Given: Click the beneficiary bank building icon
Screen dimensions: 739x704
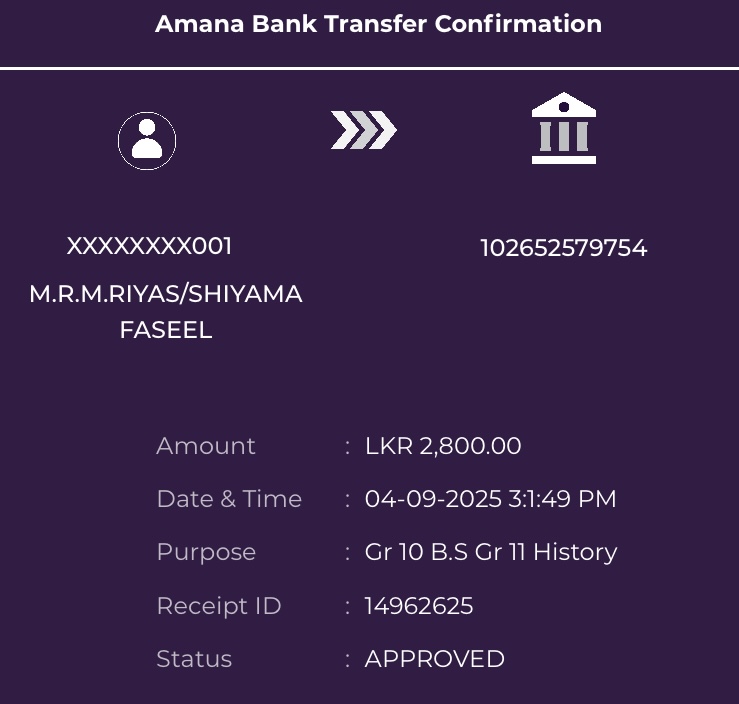Looking at the screenshot, I should tap(564, 129).
